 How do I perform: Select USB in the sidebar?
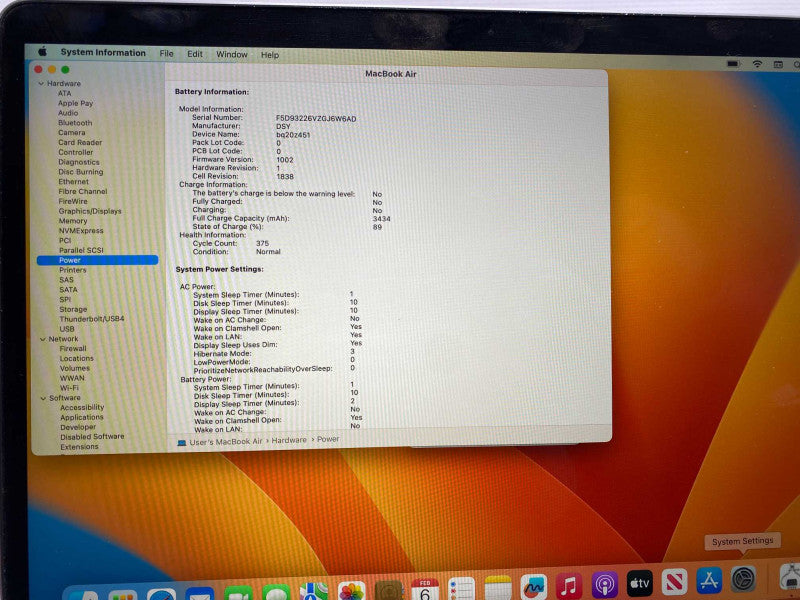67,329
